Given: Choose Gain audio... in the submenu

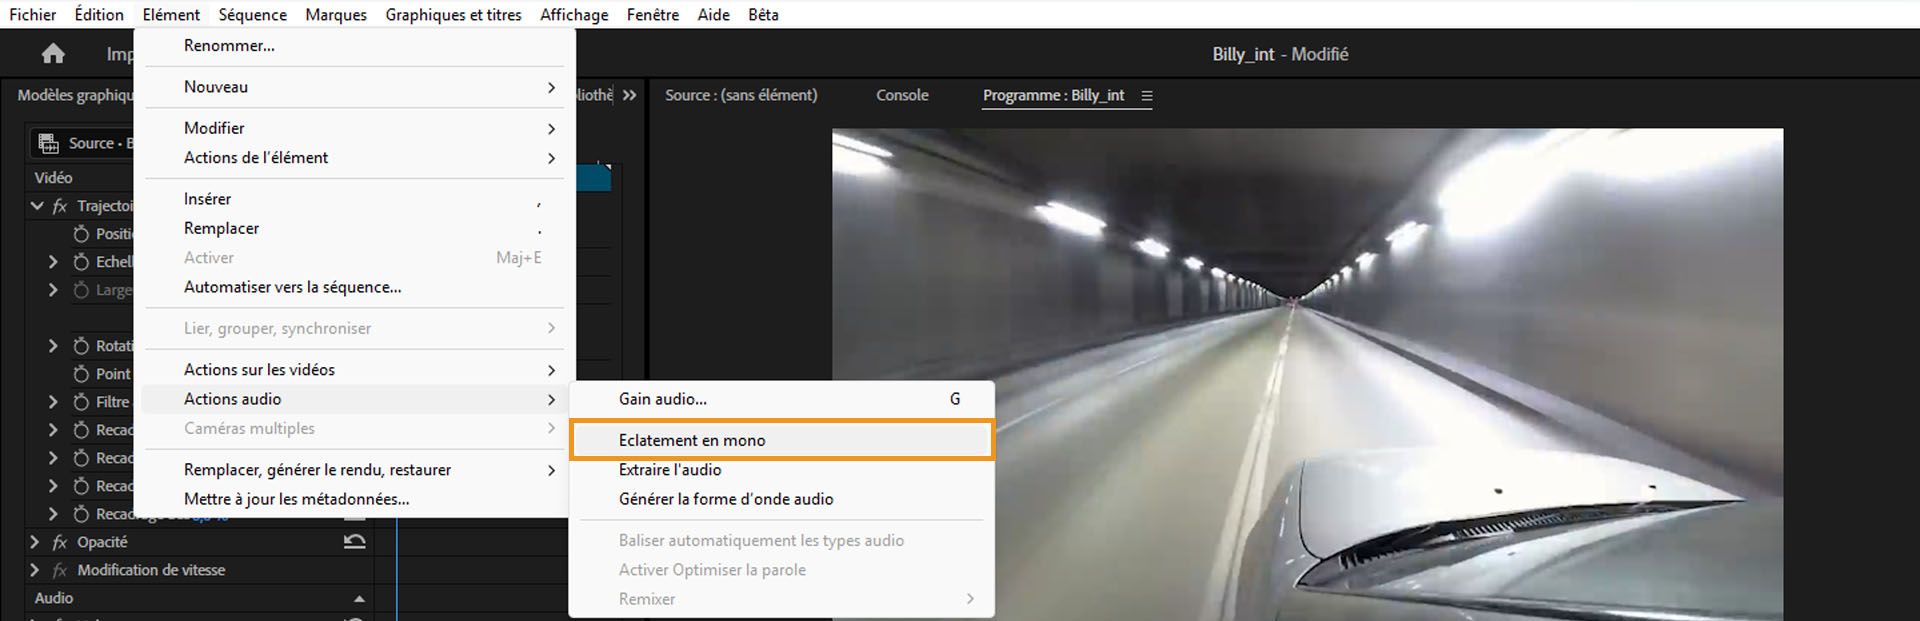Looking at the screenshot, I should [x=782, y=399].
